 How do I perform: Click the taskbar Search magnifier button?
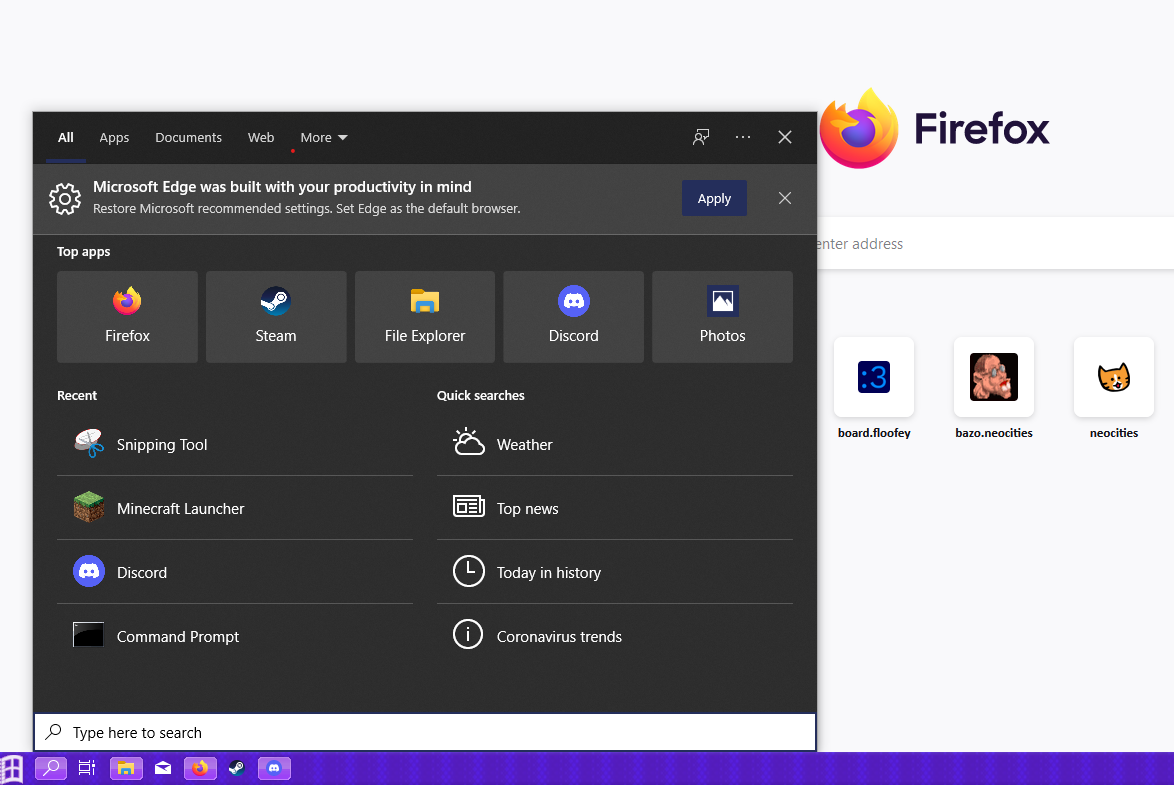point(51,769)
